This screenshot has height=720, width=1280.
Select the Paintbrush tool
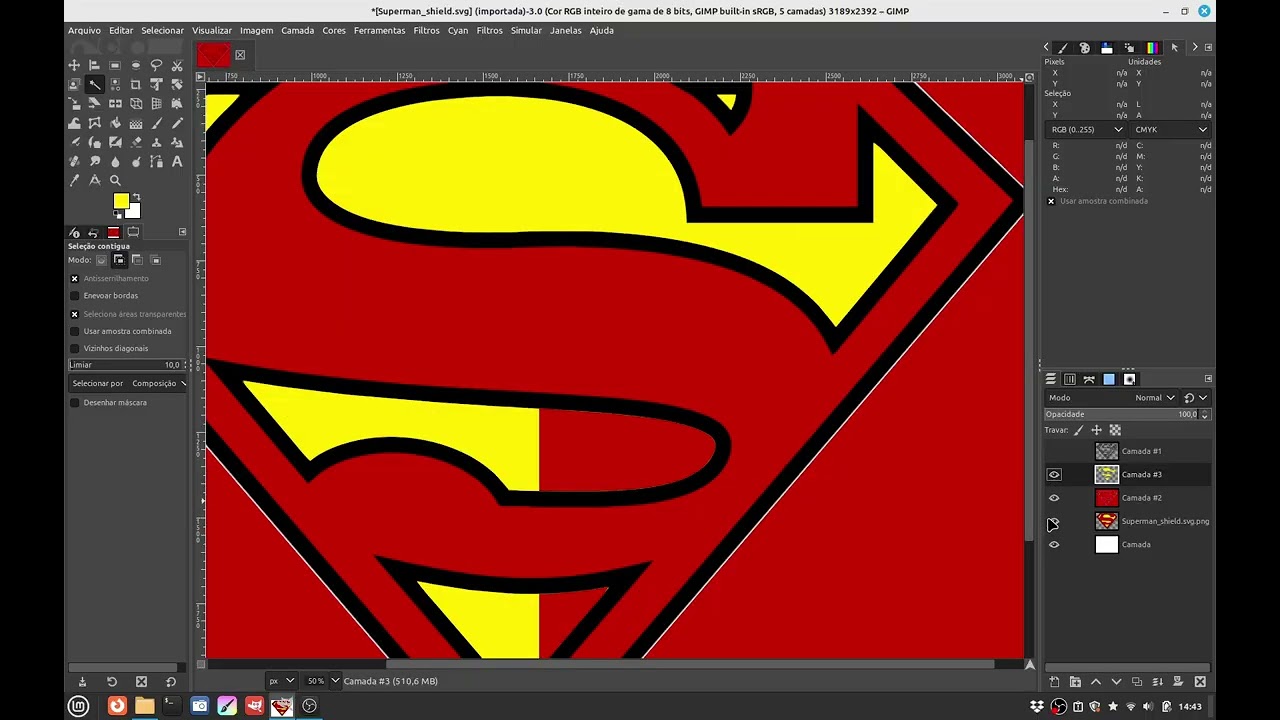(156, 123)
